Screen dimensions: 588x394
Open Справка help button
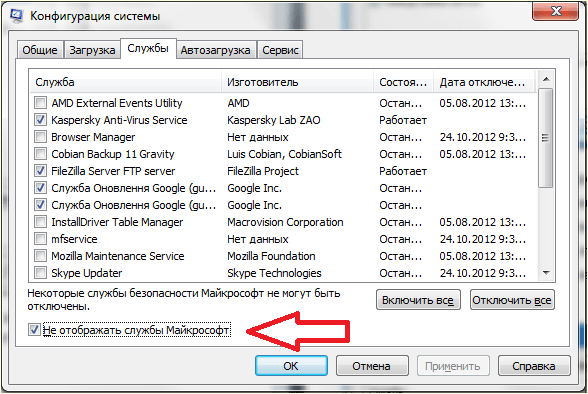(x=534, y=366)
